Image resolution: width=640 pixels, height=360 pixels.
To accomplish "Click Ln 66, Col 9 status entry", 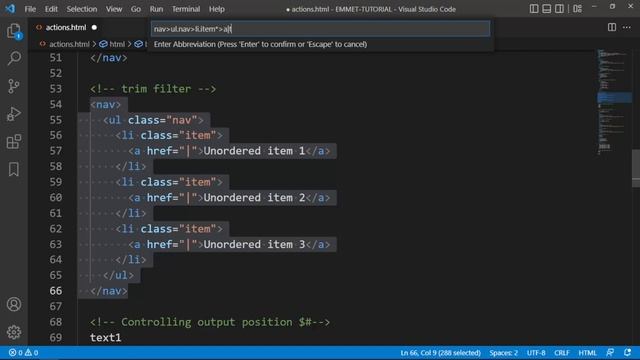I will coord(440,353).
